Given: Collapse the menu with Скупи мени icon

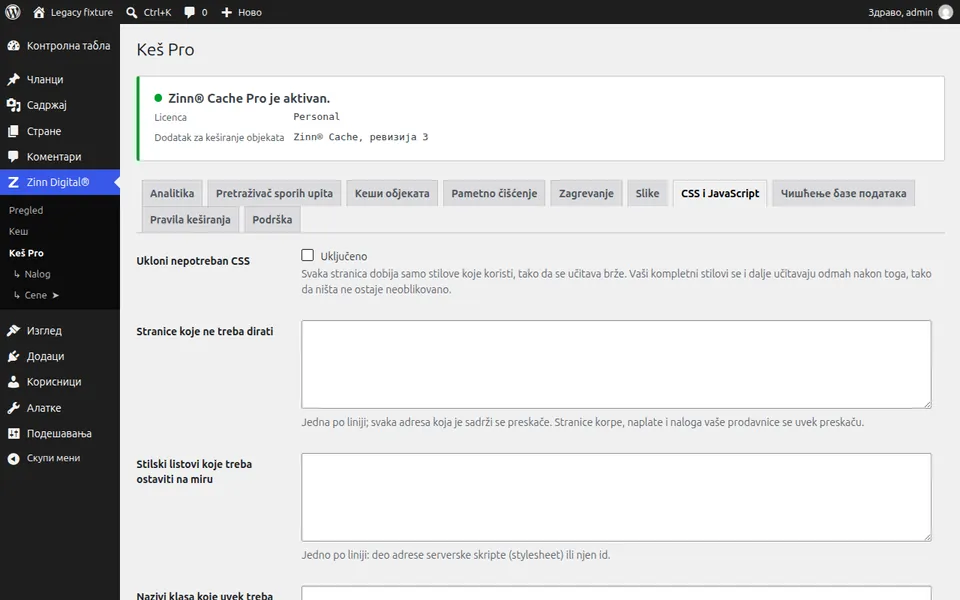Looking at the screenshot, I should click(13, 458).
